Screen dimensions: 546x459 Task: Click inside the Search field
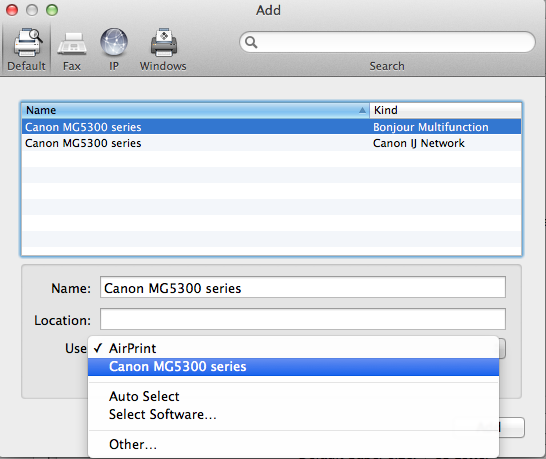click(387, 42)
